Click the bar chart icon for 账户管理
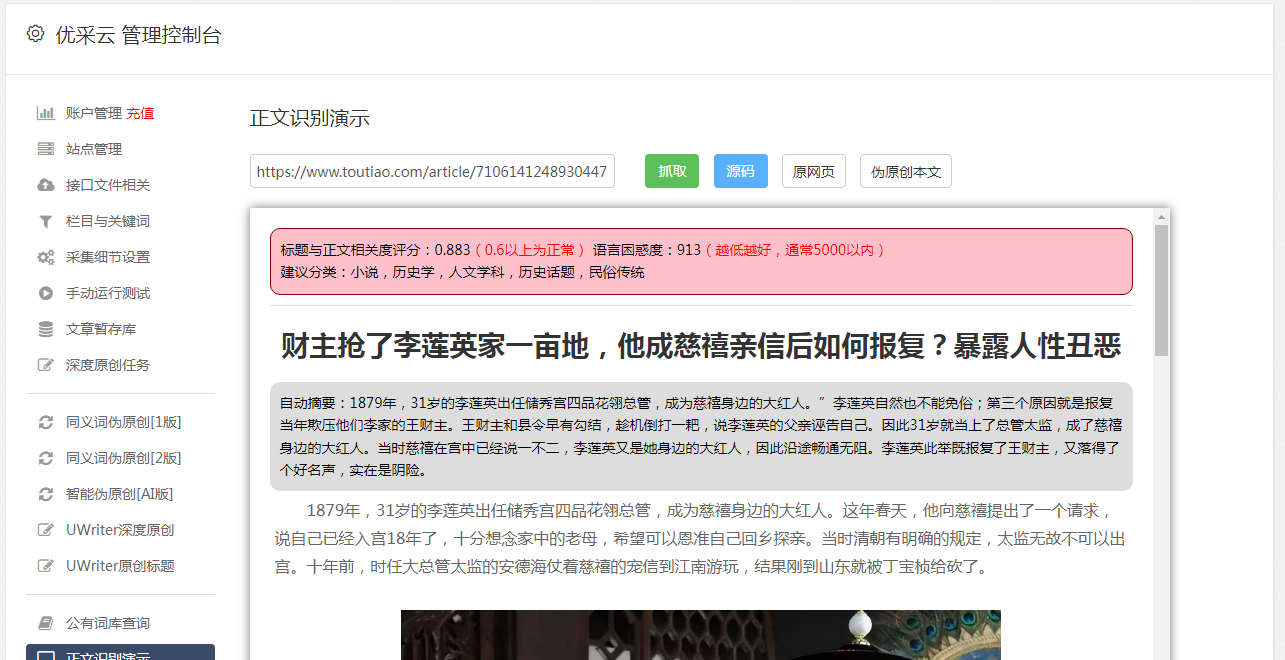Screen dimensions: 1285x660 click(x=45, y=113)
